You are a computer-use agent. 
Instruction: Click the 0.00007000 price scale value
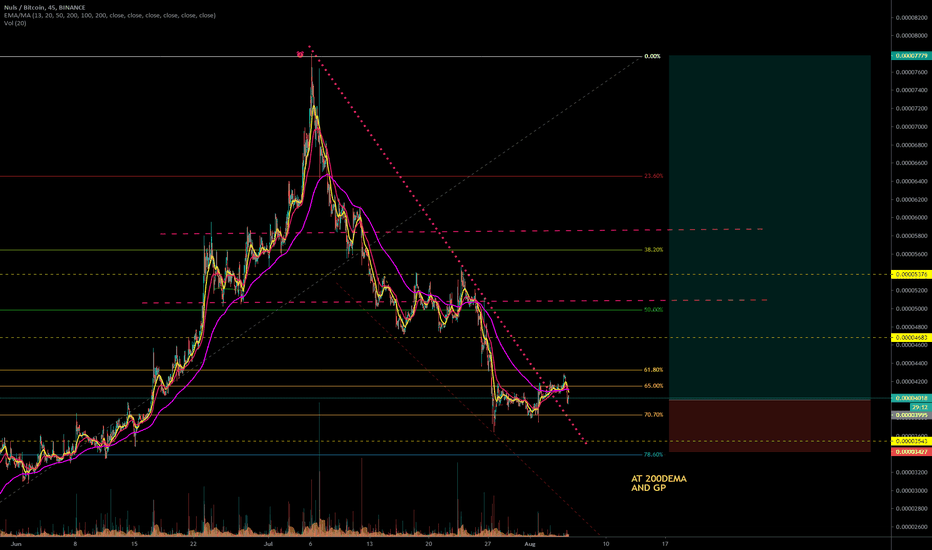(x=912, y=127)
